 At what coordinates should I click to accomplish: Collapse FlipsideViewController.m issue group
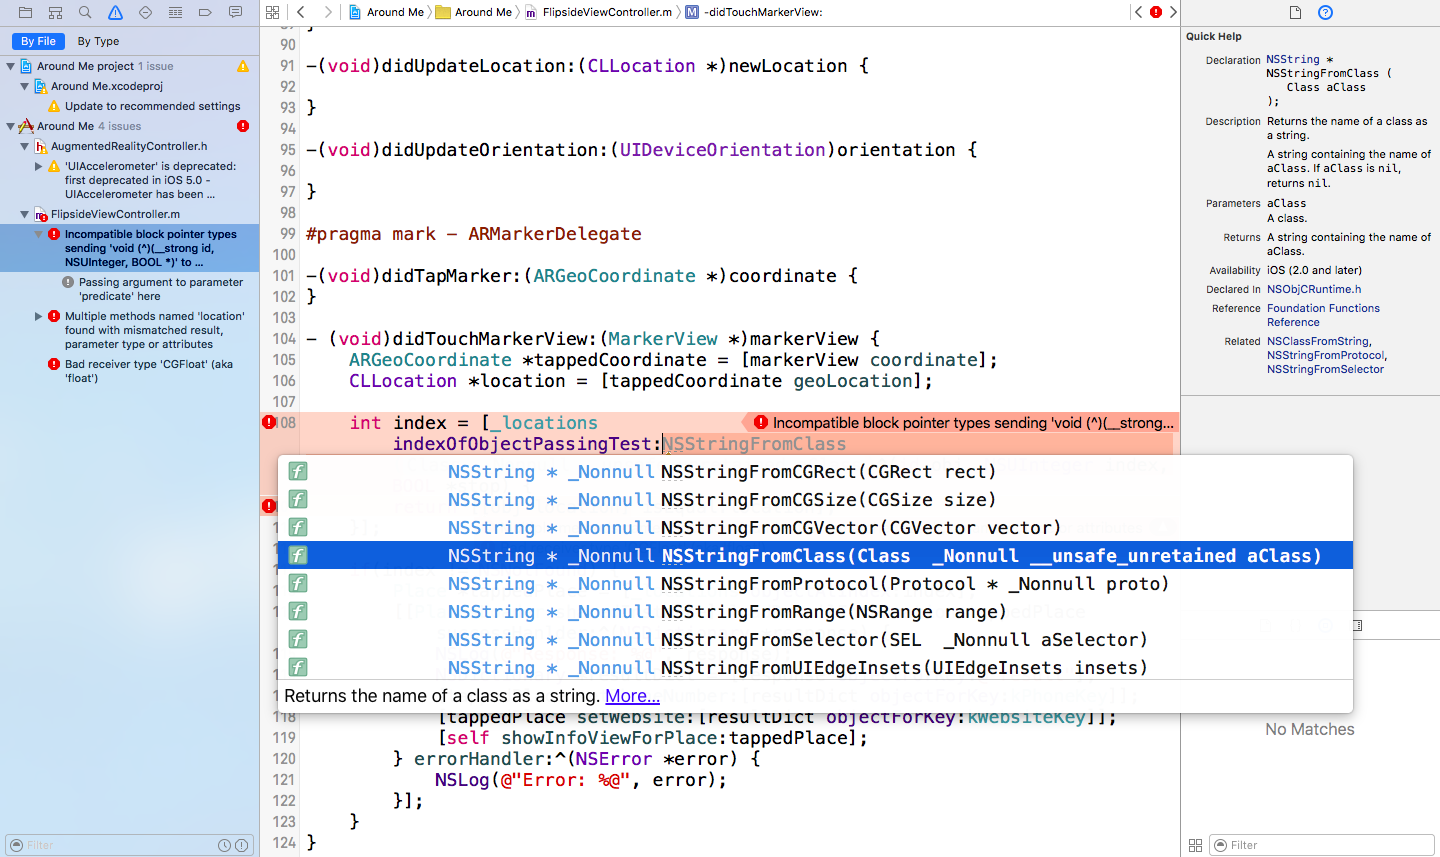25,214
